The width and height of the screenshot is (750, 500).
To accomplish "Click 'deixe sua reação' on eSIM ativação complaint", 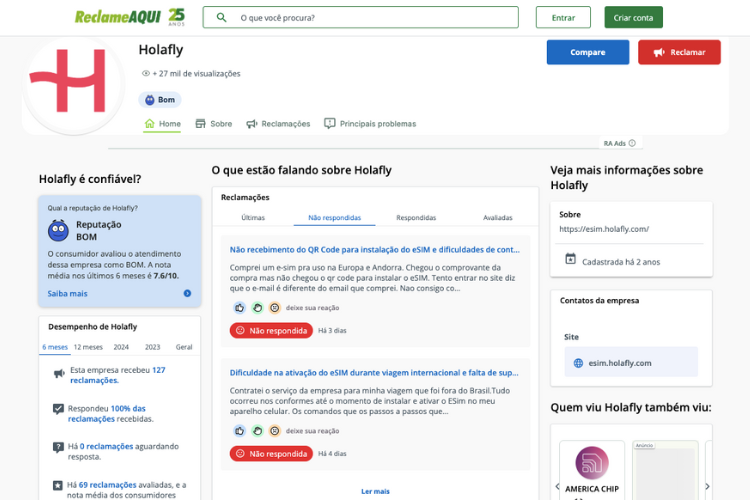I will click(312, 431).
